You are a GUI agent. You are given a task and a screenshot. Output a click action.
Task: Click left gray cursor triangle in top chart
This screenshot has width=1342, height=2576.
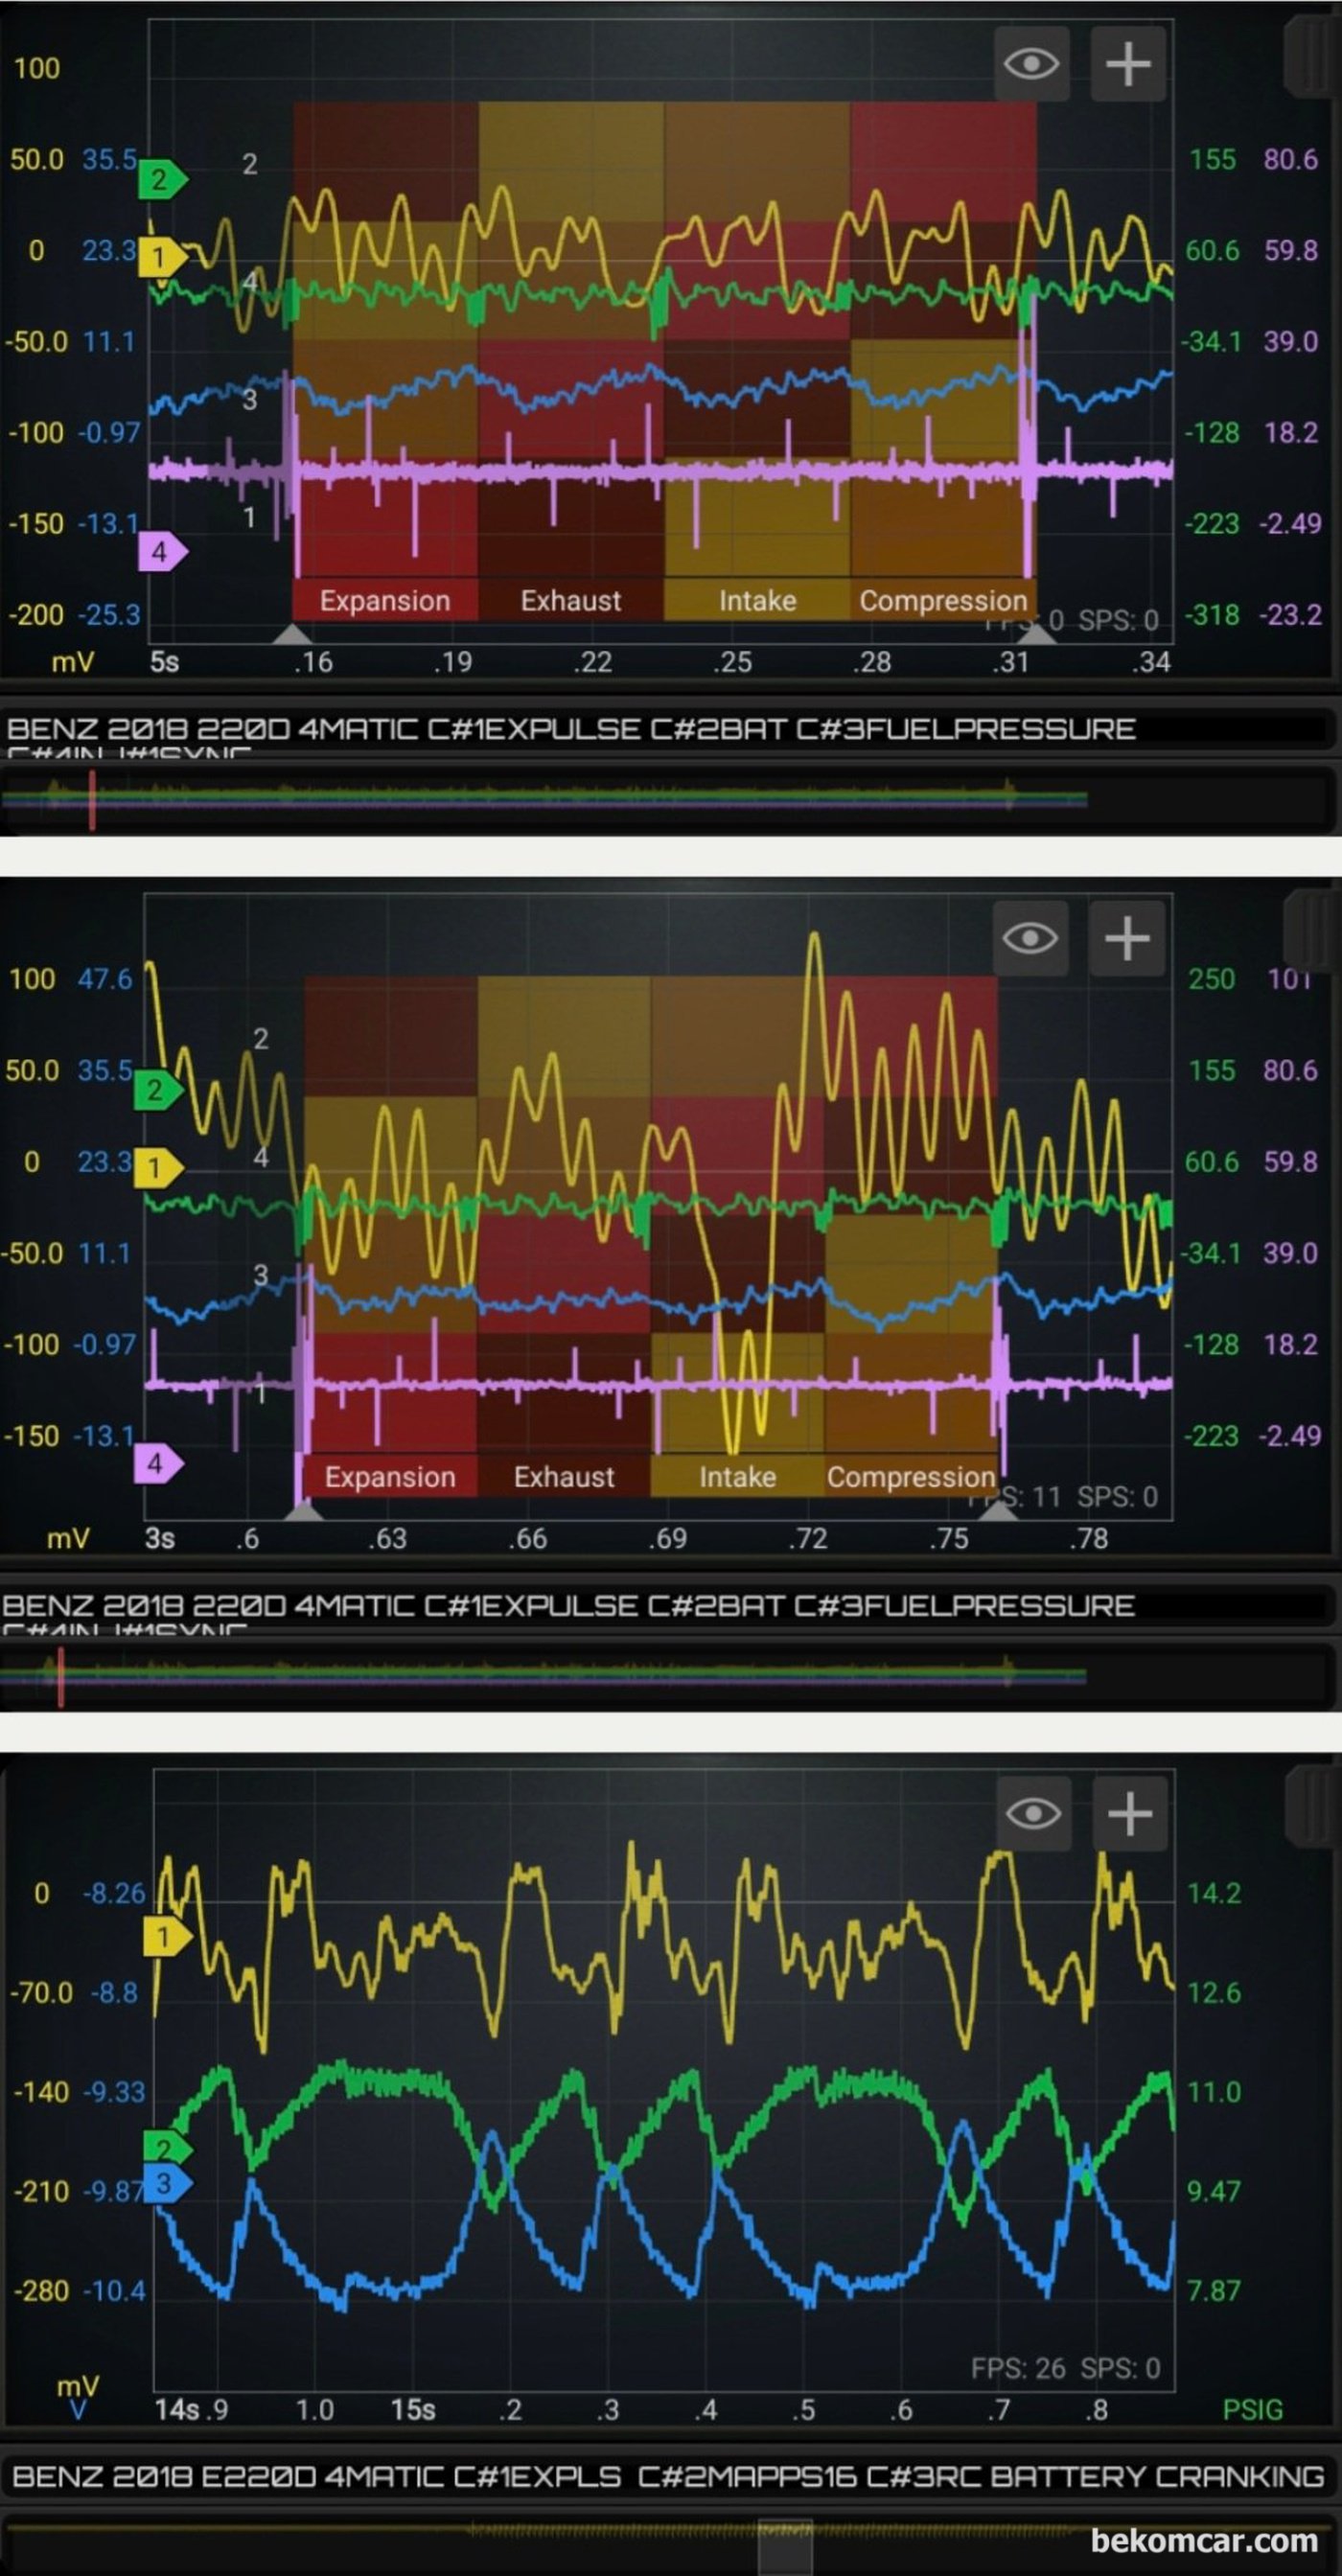(293, 633)
